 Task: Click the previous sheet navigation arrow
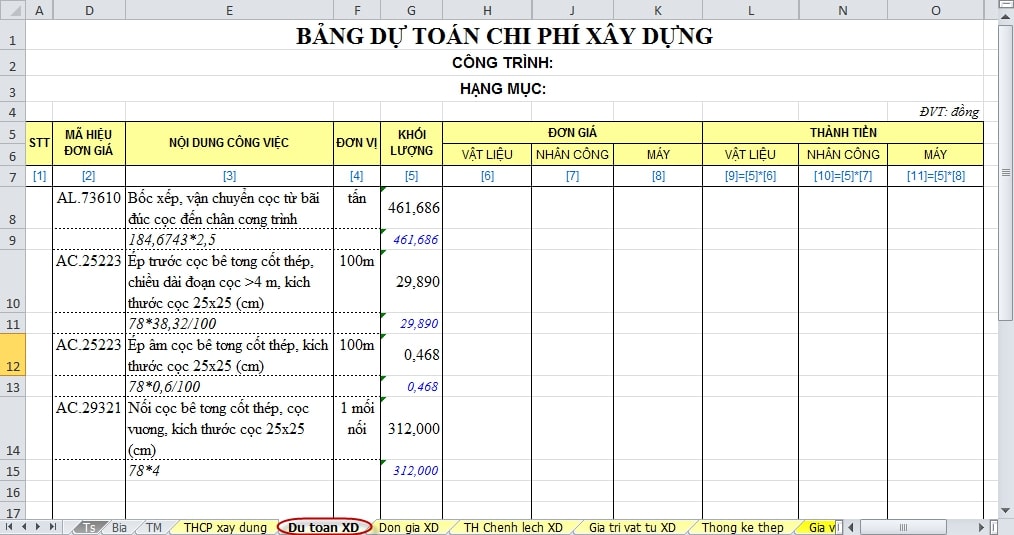click(x=25, y=526)
